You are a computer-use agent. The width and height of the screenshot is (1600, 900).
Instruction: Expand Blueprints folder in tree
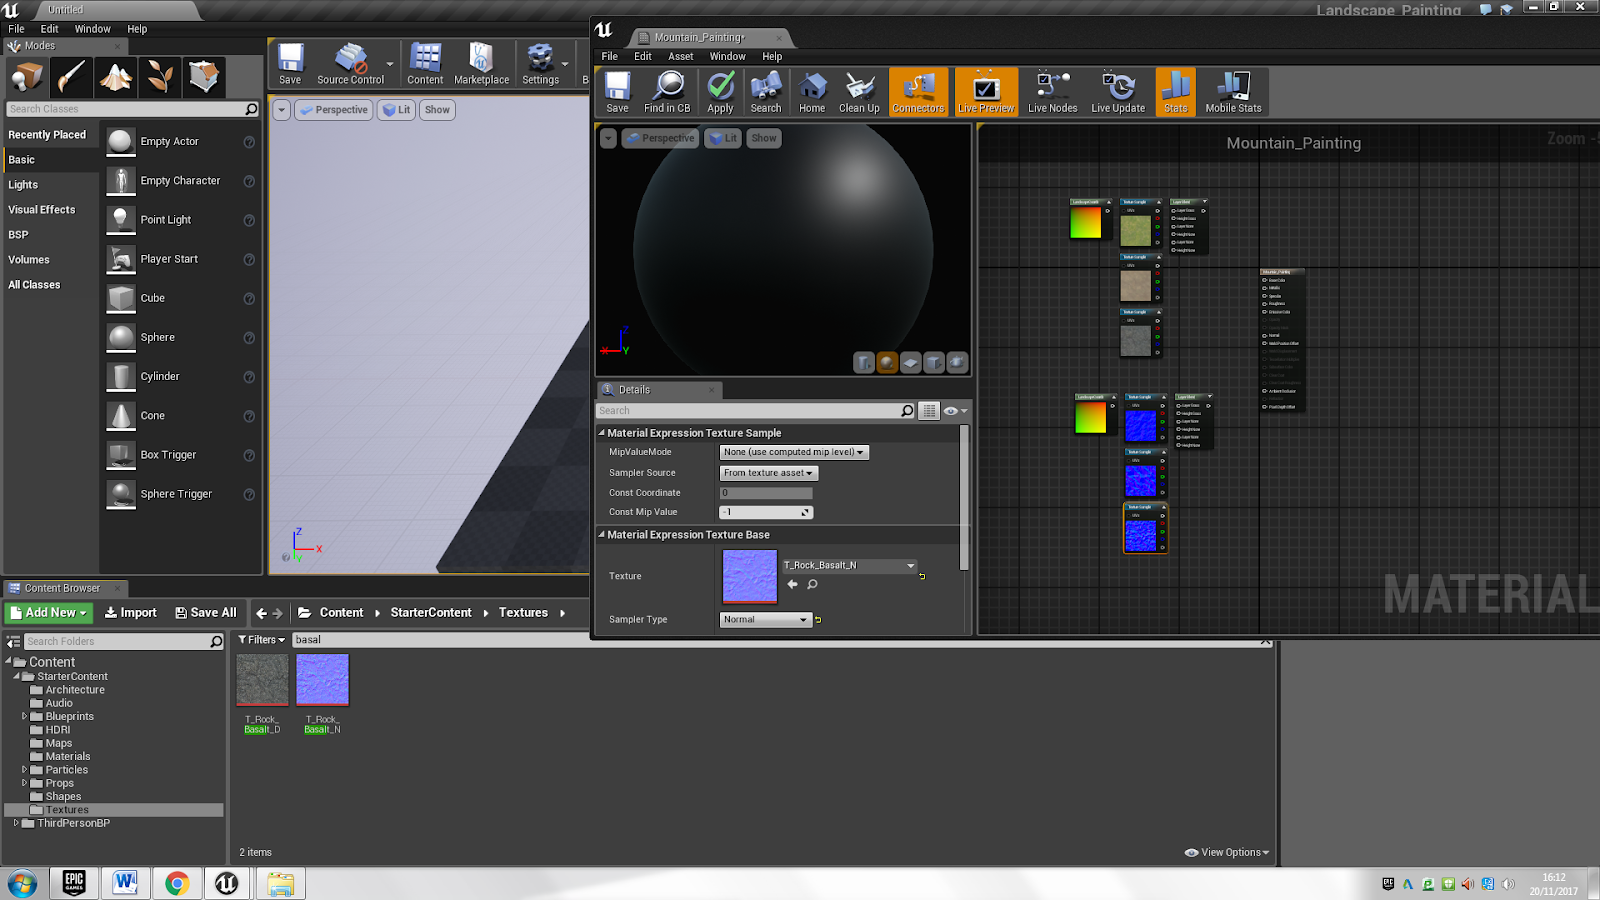[24, 716]
